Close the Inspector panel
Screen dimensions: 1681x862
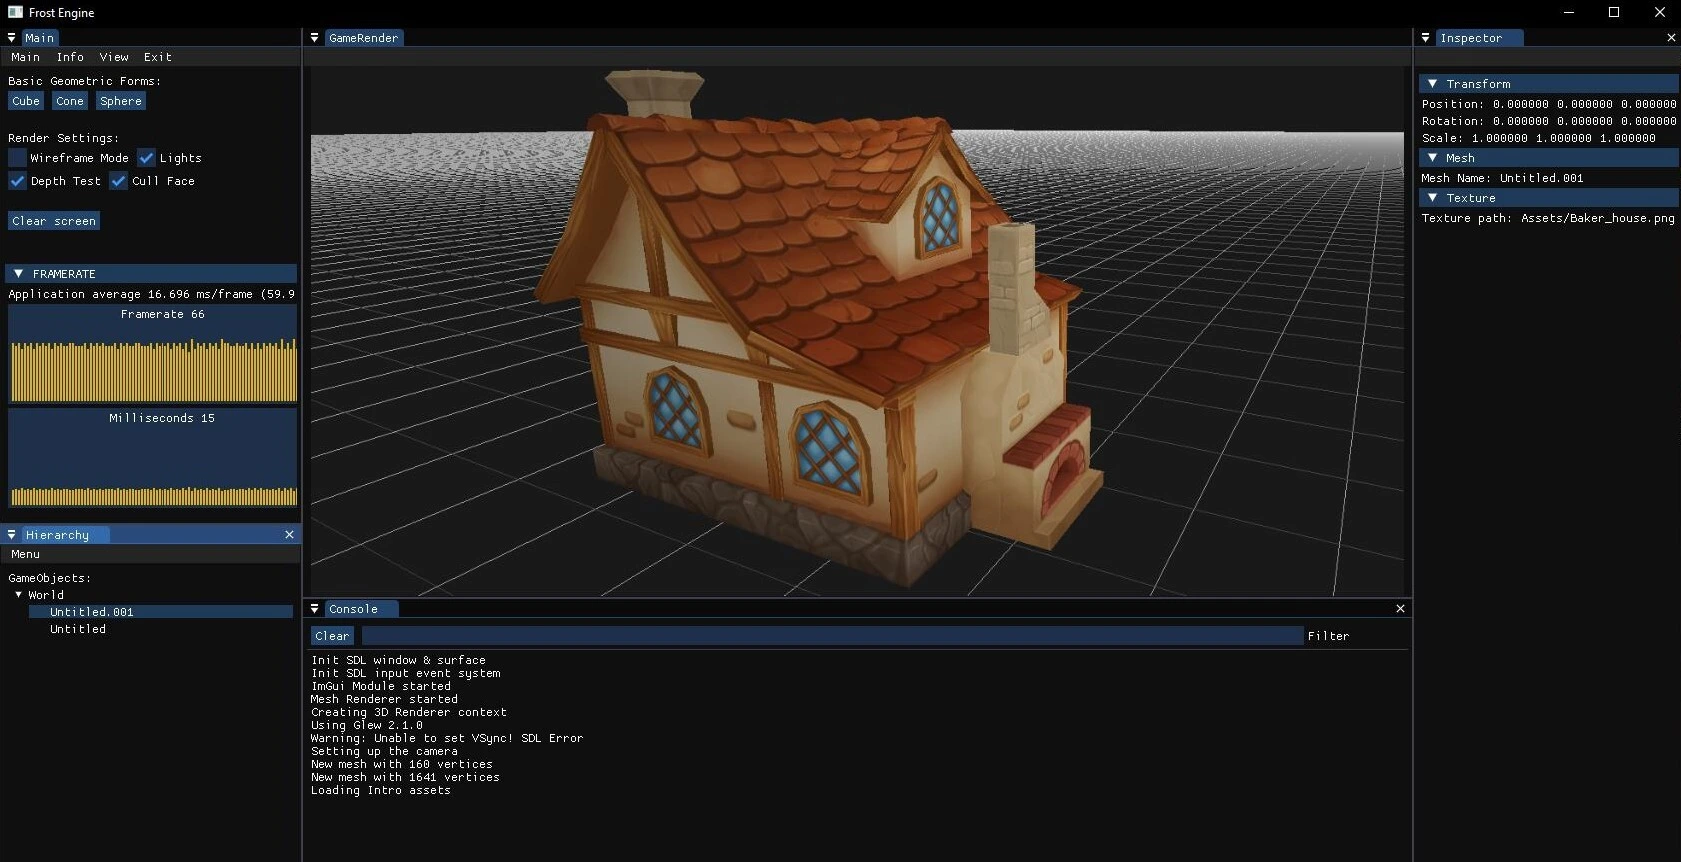click(1671, 38)
